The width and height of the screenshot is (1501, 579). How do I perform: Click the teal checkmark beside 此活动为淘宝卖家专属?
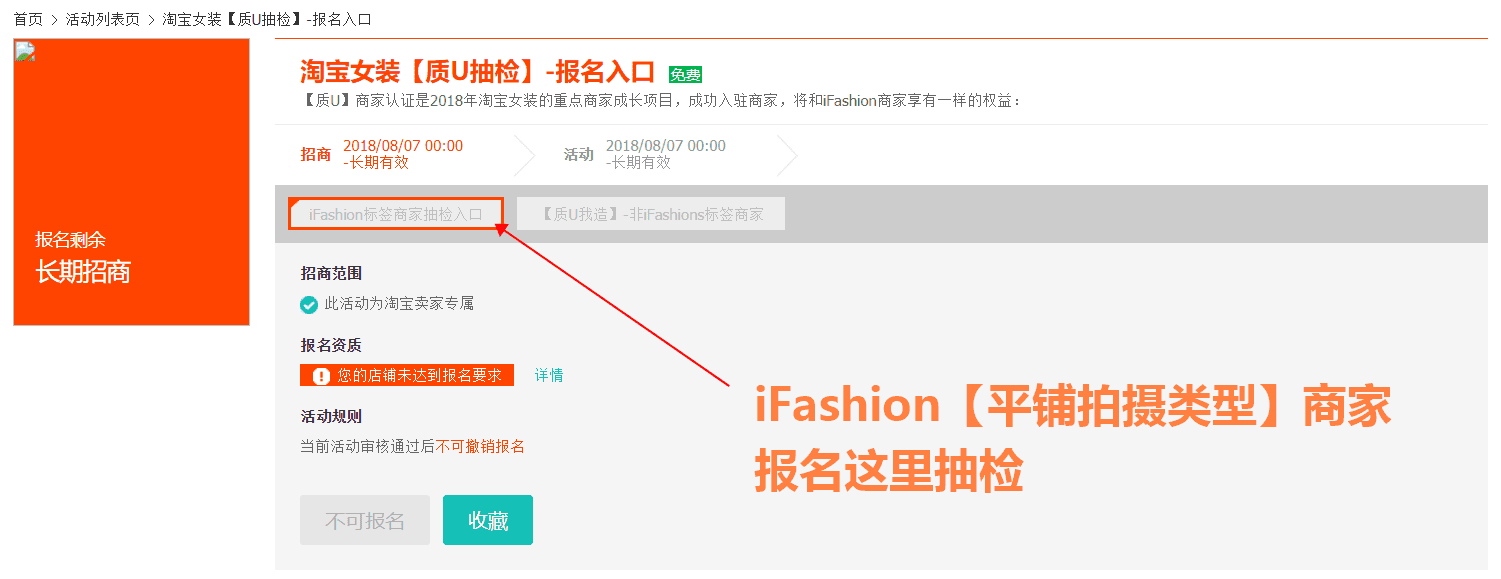[x=309, y=305]
